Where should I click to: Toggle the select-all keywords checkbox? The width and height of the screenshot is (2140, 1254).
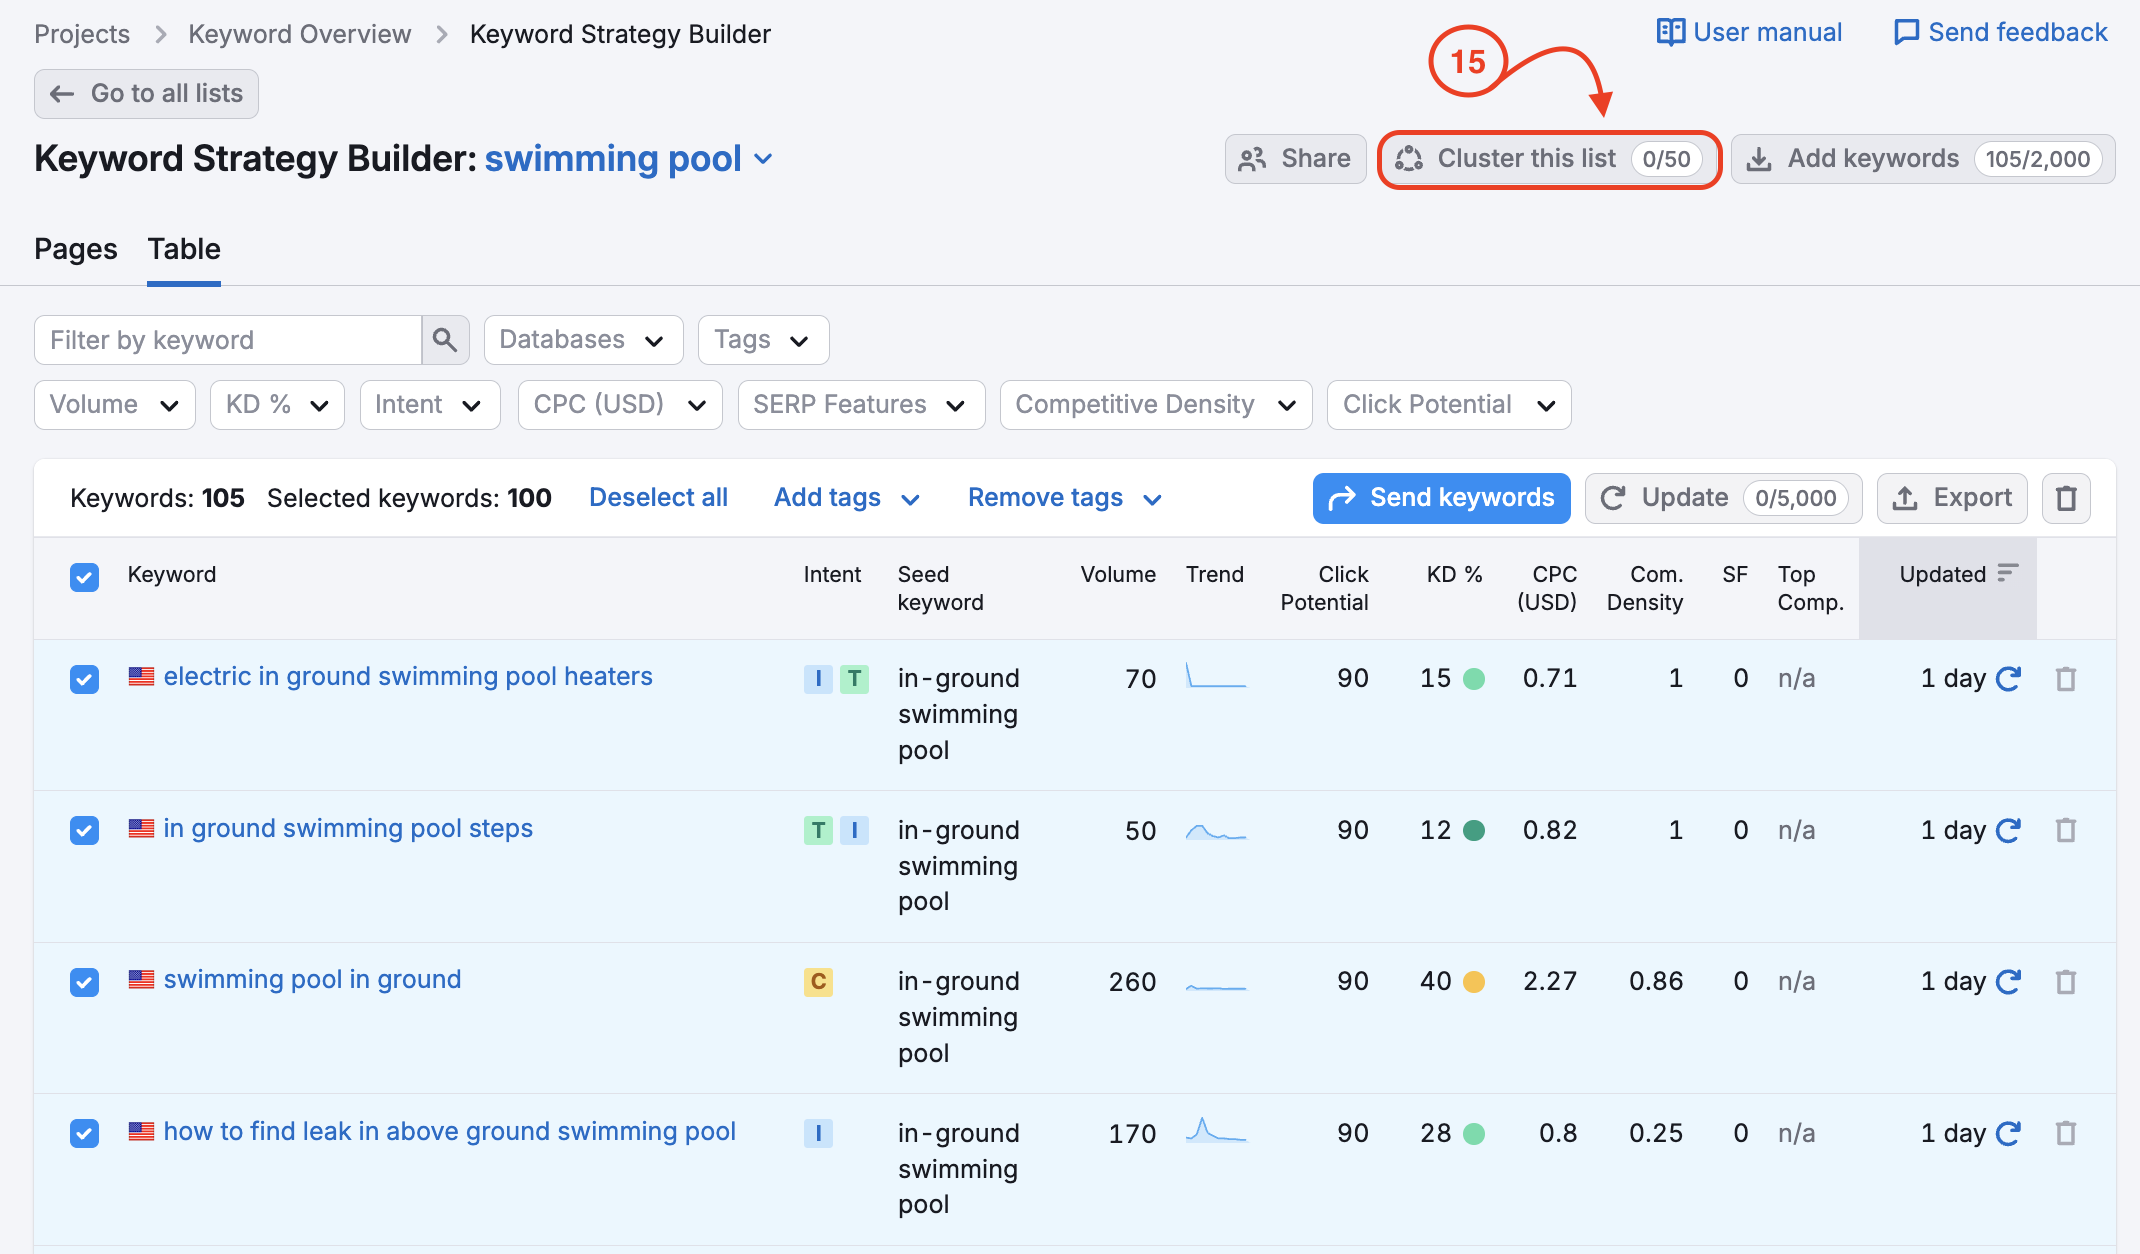[84, 577]
